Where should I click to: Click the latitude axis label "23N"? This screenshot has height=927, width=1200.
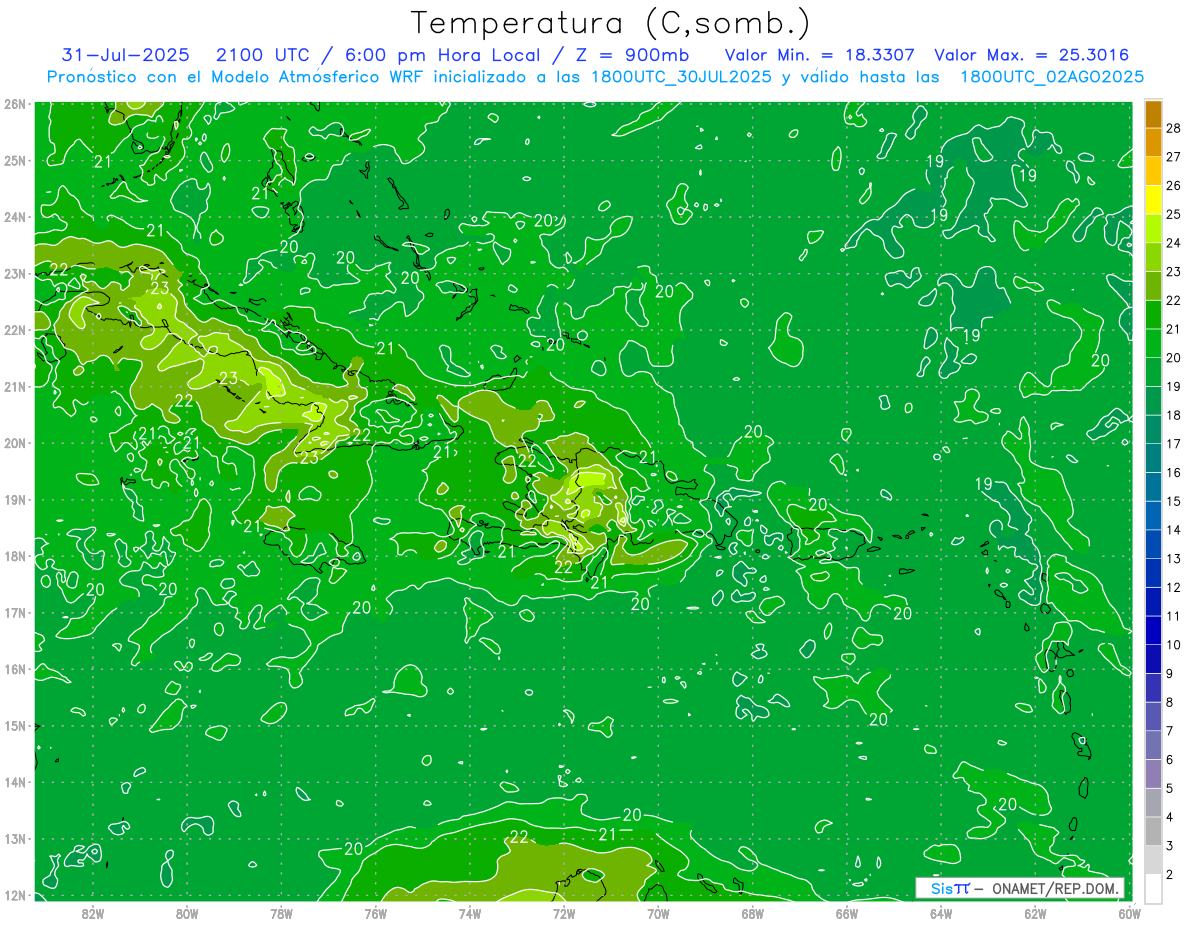(15, 274)
